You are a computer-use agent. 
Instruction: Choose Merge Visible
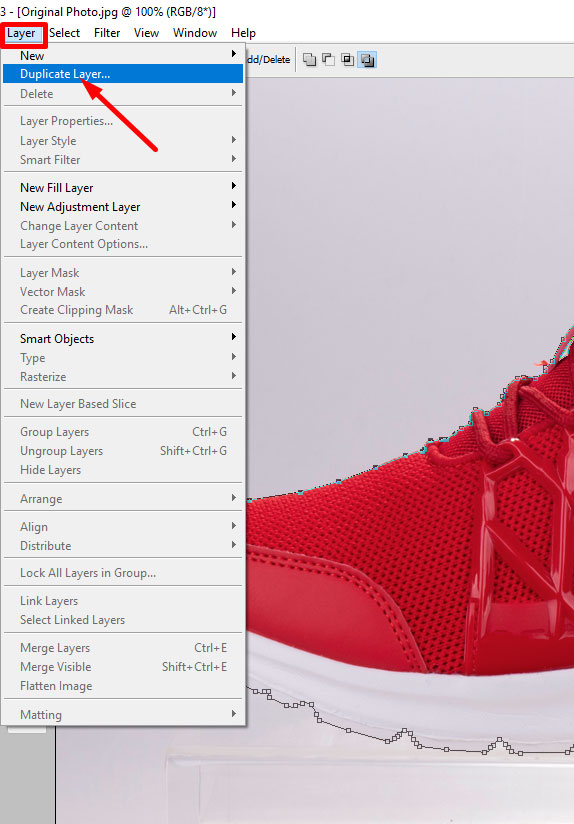click(x=123, y=667)
